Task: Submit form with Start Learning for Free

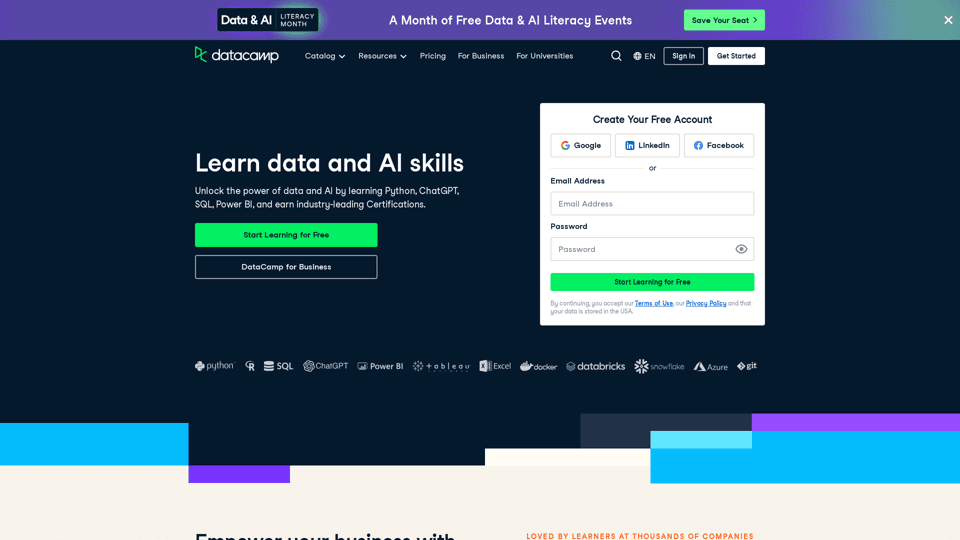Action: click(x=652, y=282)
